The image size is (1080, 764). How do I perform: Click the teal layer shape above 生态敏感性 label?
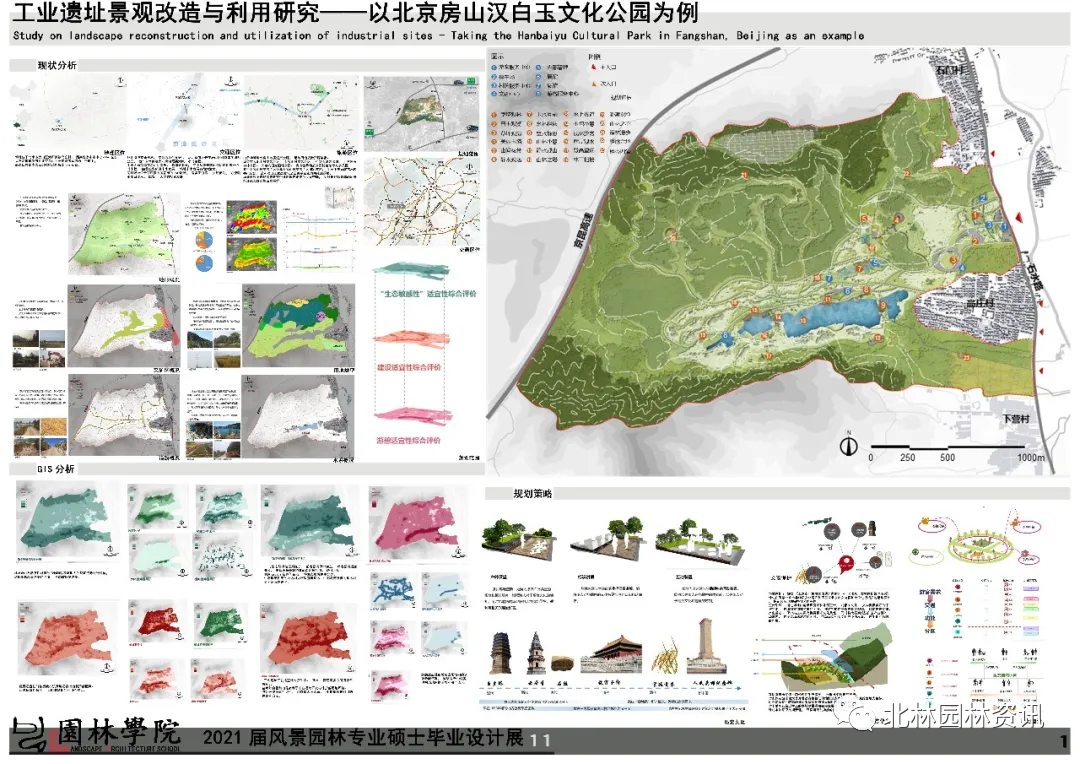[412, 270]
